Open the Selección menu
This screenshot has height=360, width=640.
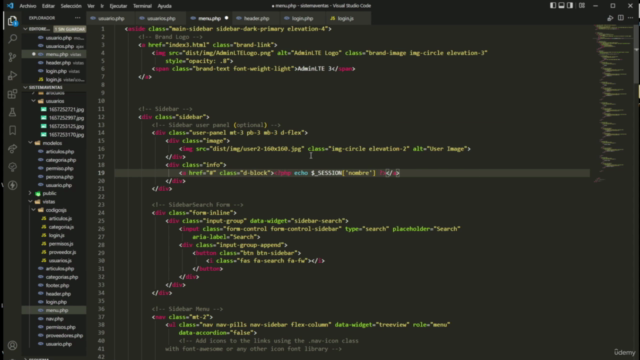(71, 6)
